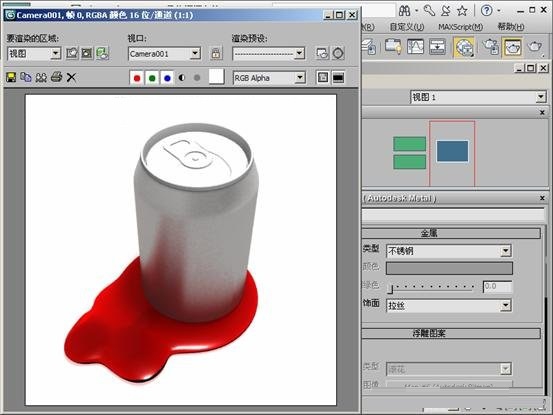Toggle the alpha channel display
This screenshot has height=415, width=553.
click(182, 78)
